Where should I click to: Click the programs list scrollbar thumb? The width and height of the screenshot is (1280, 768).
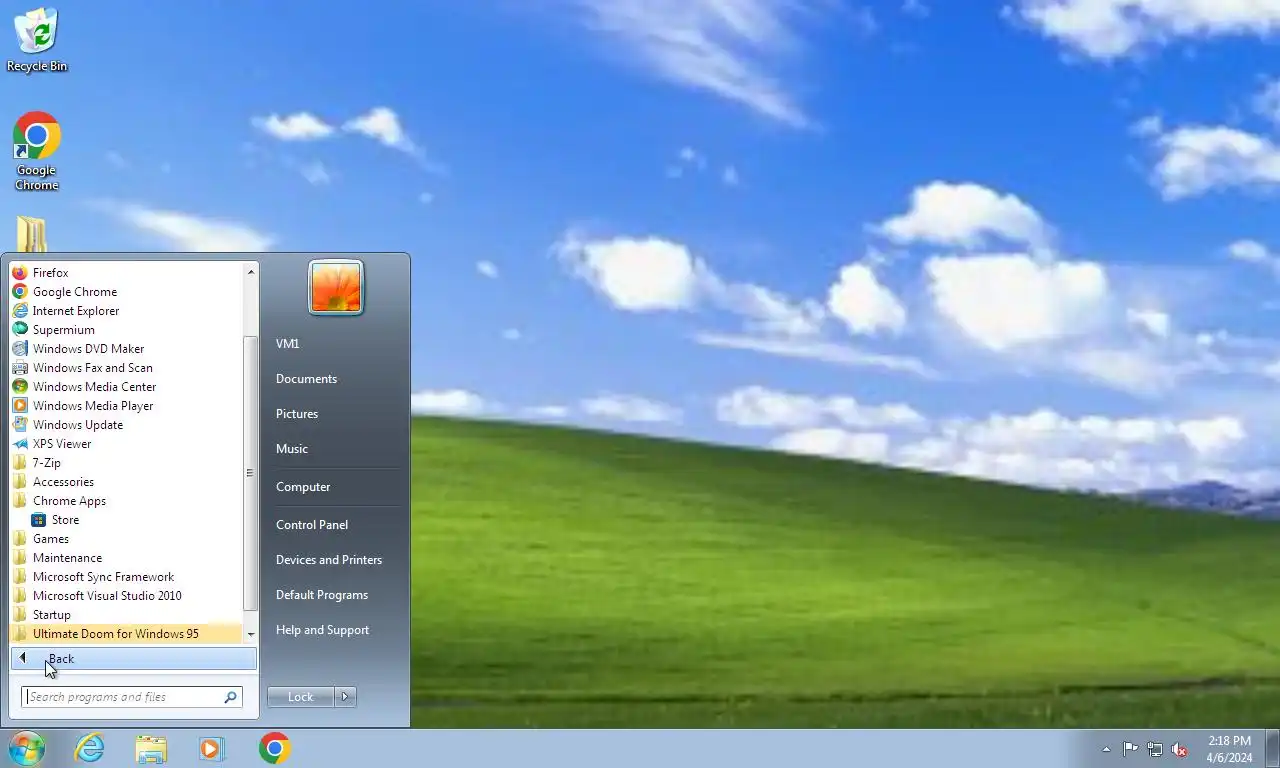251,472
